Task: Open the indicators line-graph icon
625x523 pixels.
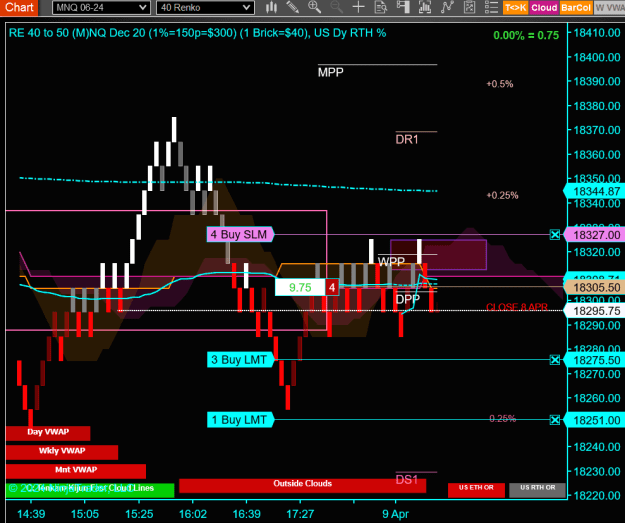Action: (x=447, y=7)
